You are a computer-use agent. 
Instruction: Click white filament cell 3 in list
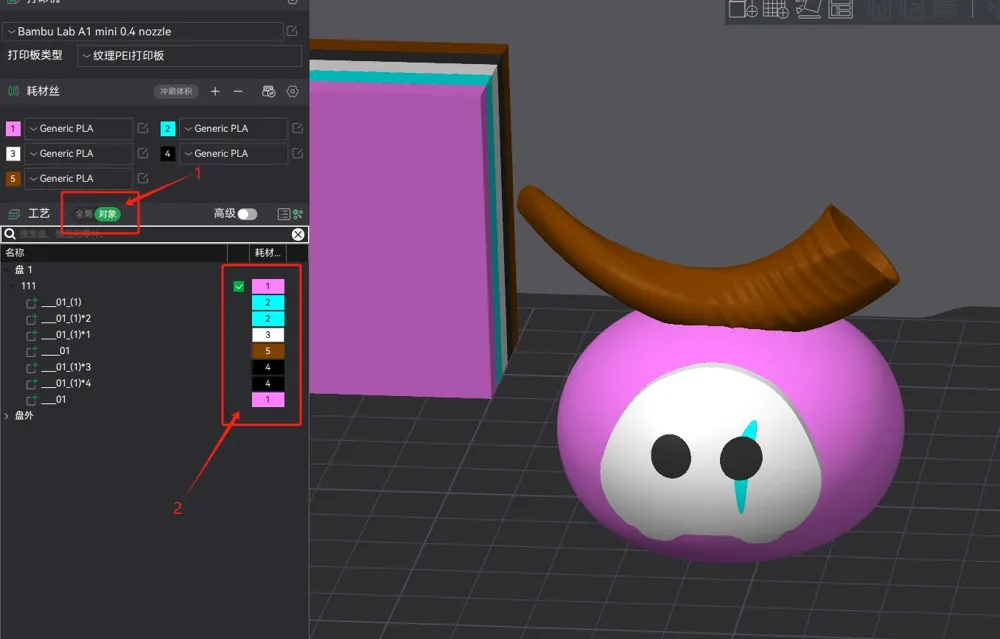pyautogui.click(x=268, y=335)
